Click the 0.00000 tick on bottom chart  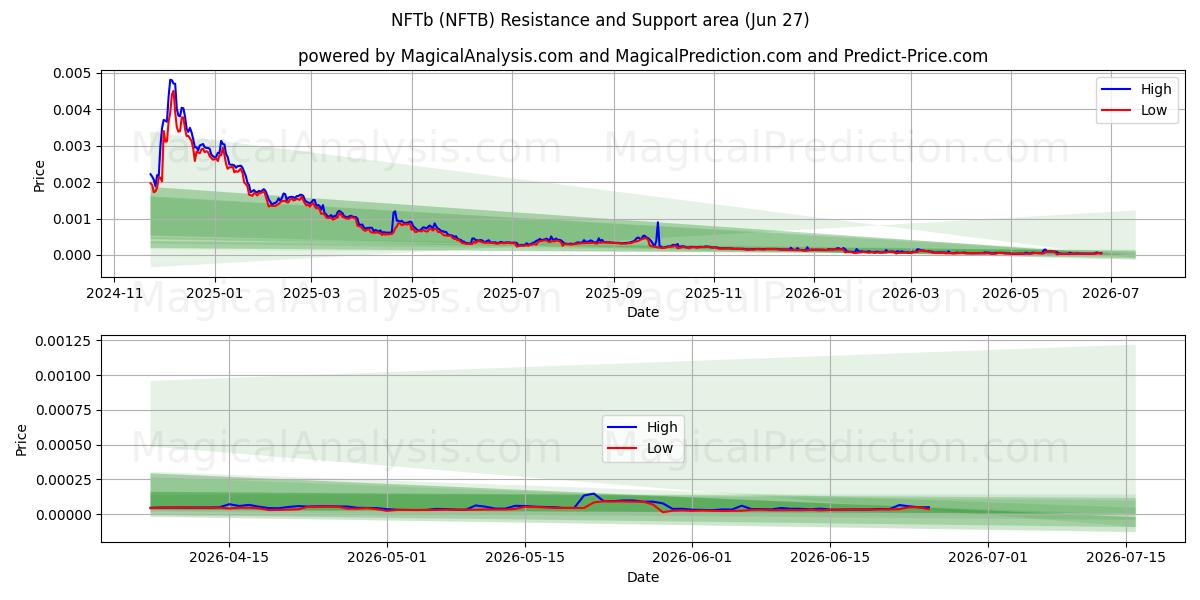[64, 514]
